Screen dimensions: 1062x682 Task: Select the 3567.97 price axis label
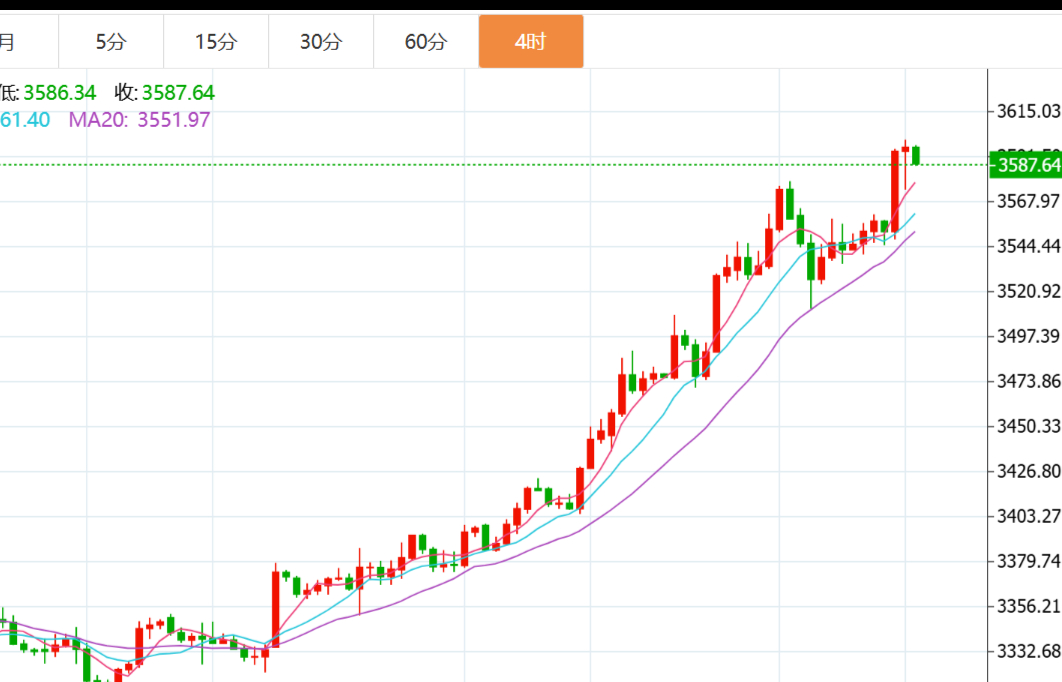coord(1028,201)
